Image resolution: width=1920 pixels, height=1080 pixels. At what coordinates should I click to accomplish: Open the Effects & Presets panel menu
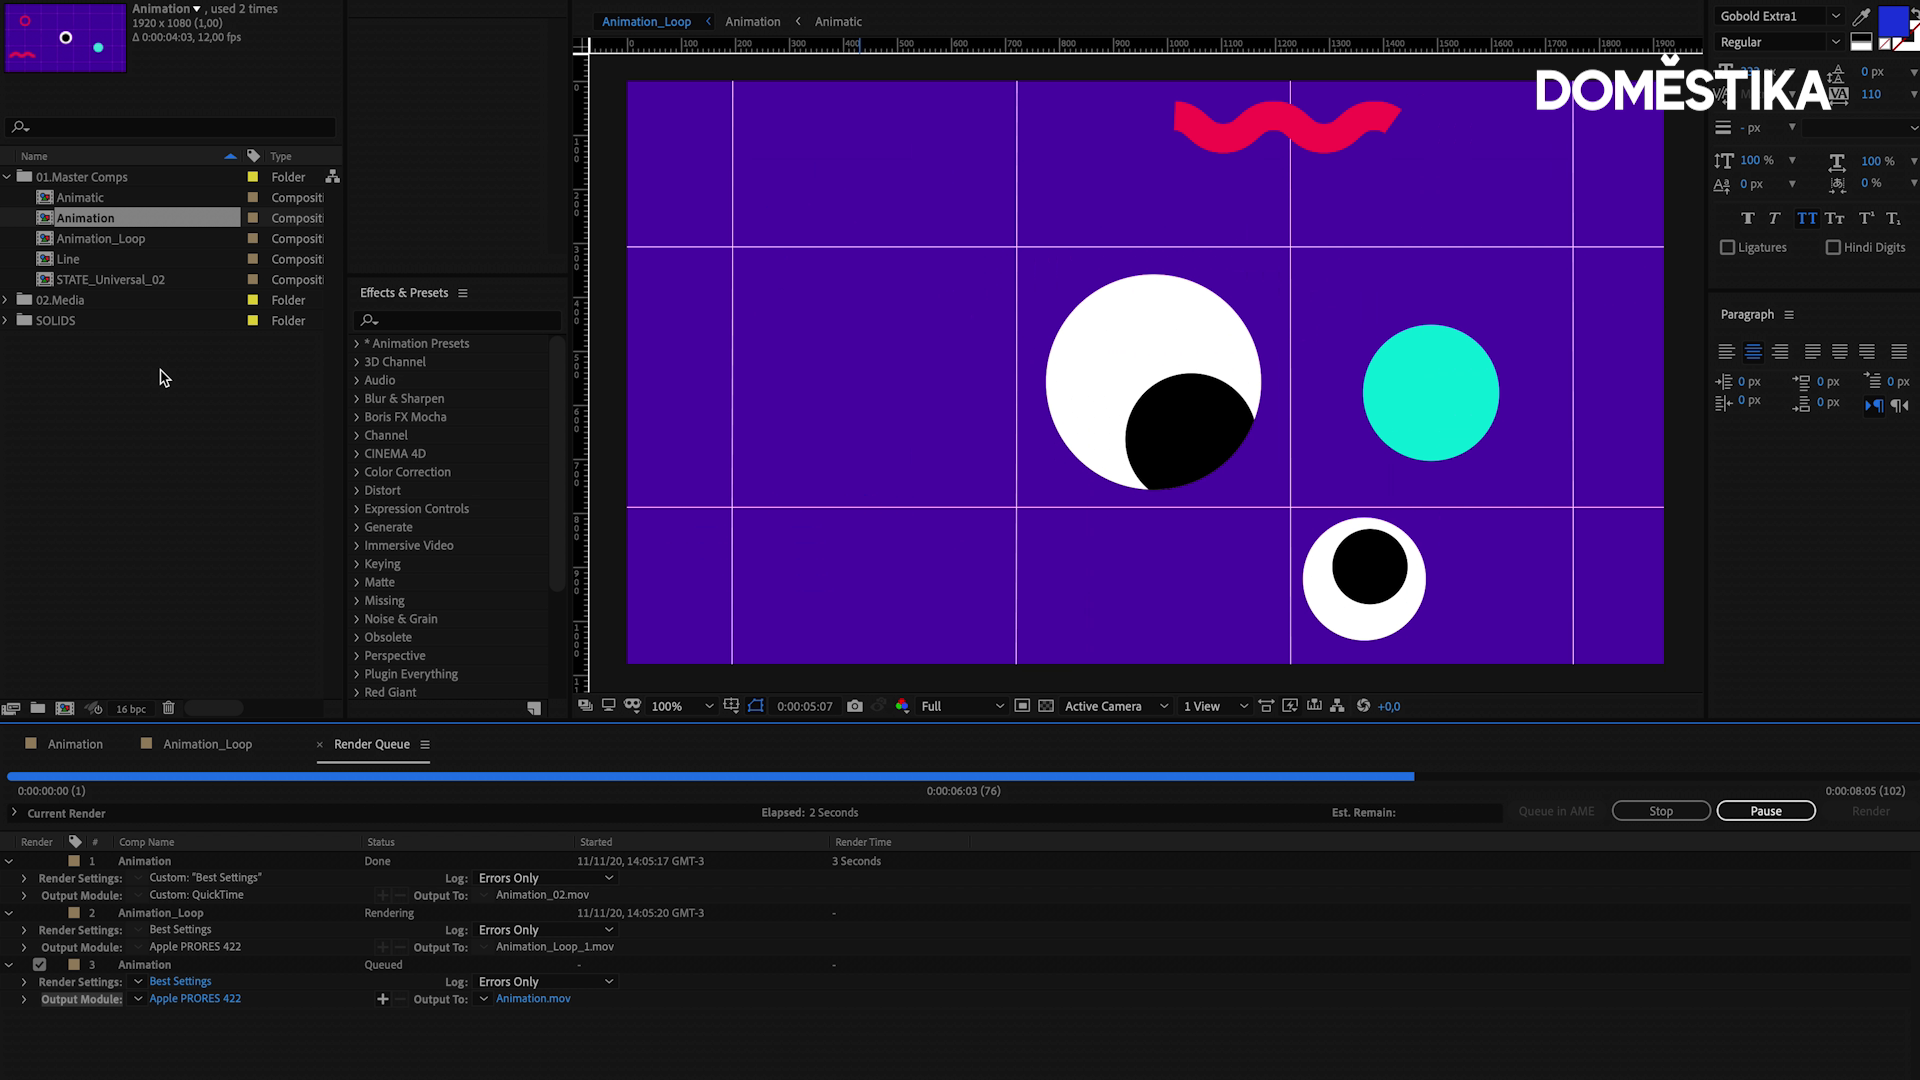pos(463,293)
